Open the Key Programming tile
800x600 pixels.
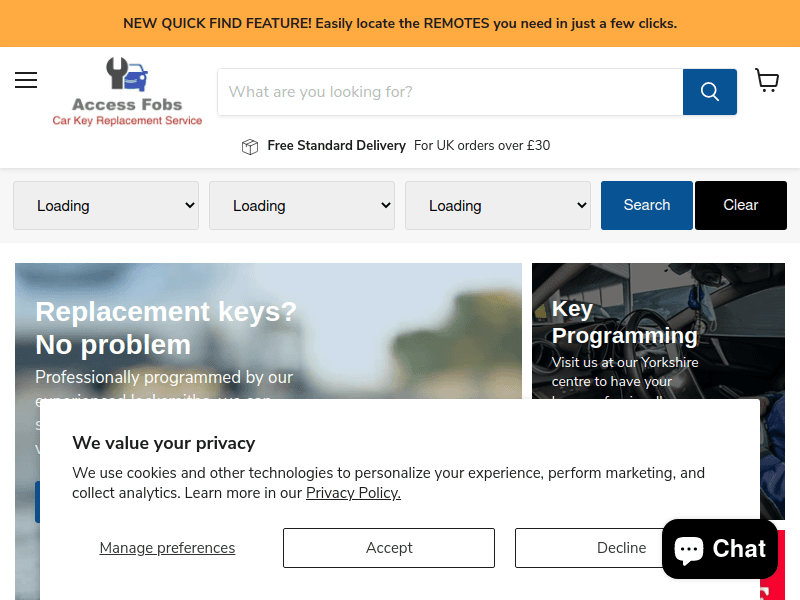pyautogui.click(x=624, y=322)
